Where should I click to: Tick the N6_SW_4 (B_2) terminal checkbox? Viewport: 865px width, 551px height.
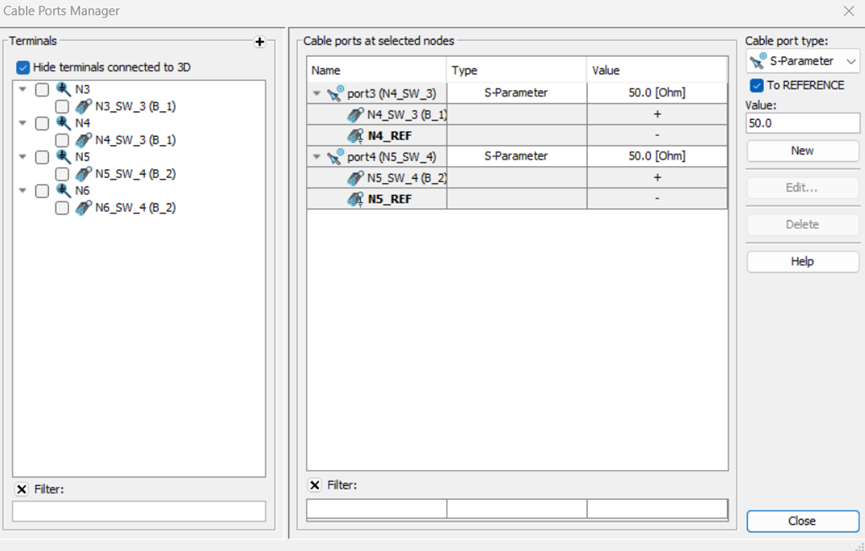62,208
